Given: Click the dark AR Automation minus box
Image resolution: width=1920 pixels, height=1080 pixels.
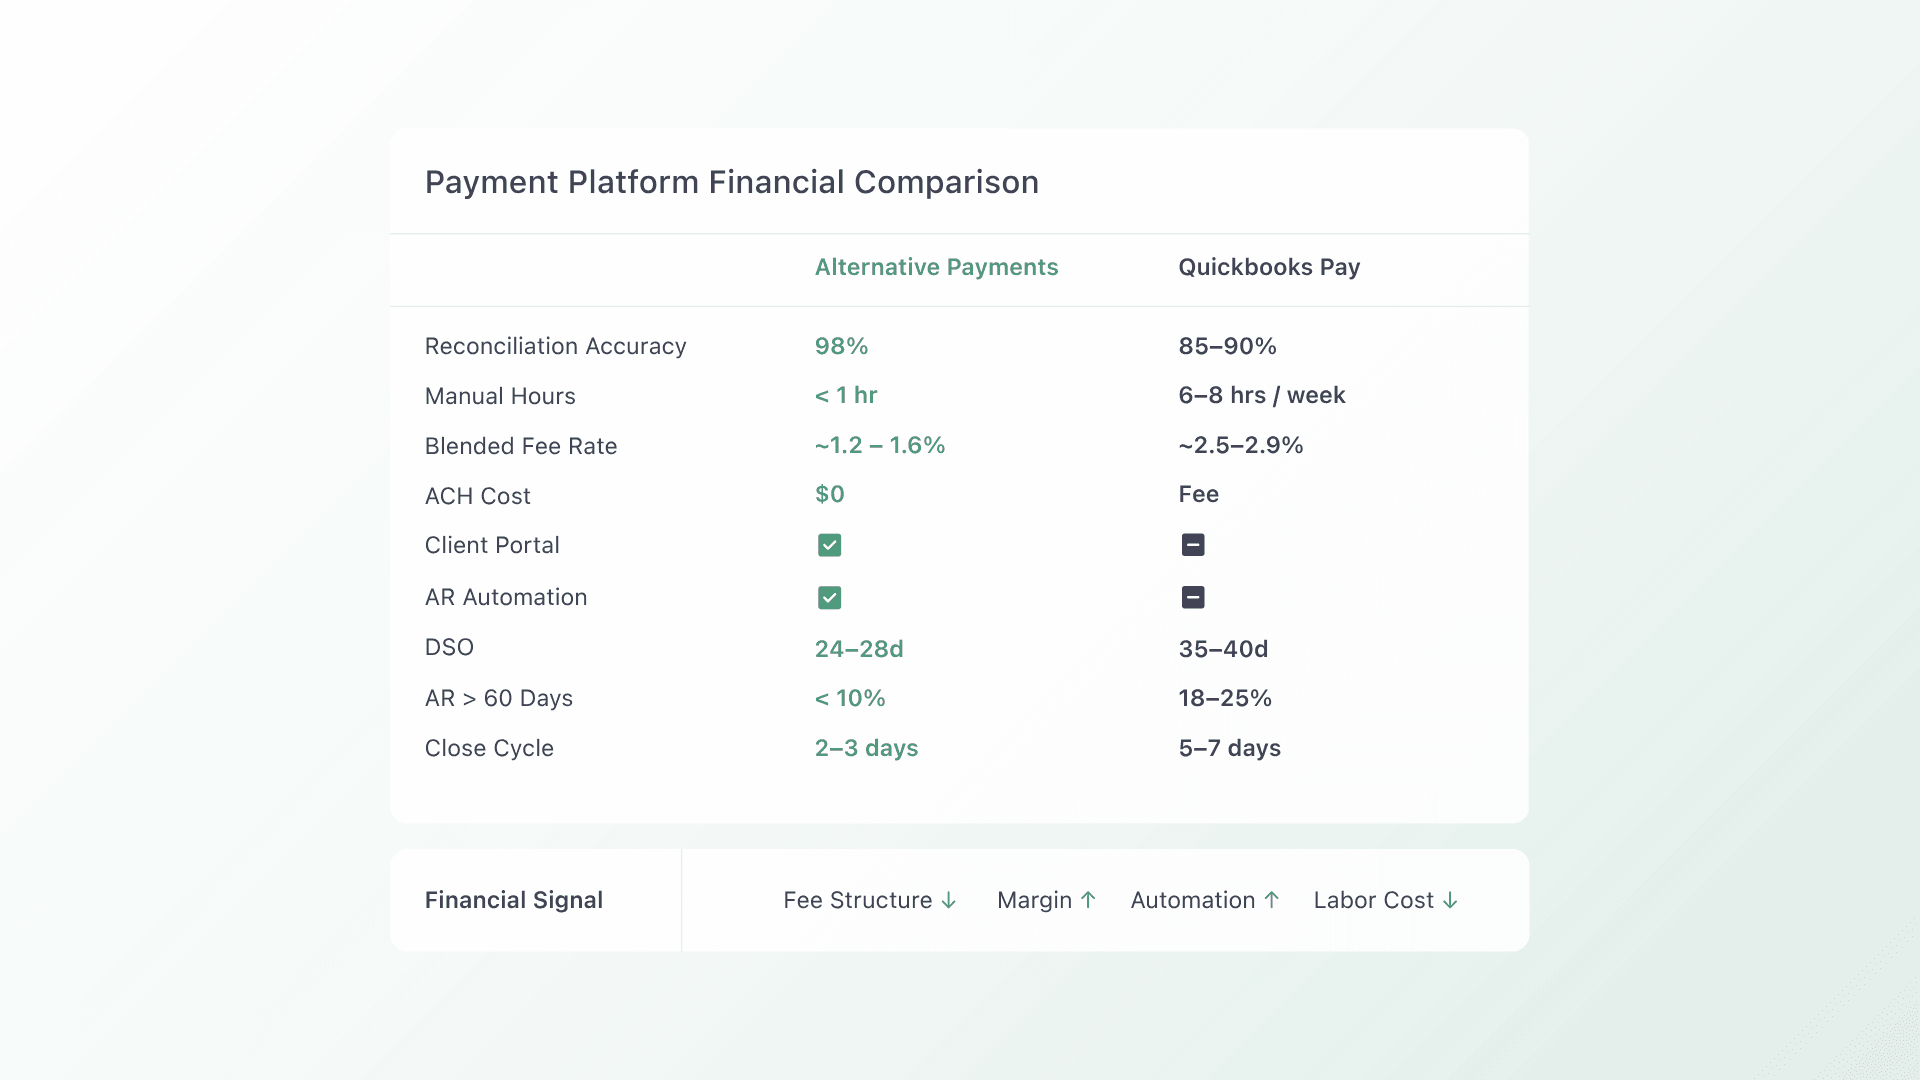Looking at the screenshot, I should pos(1193,598).
